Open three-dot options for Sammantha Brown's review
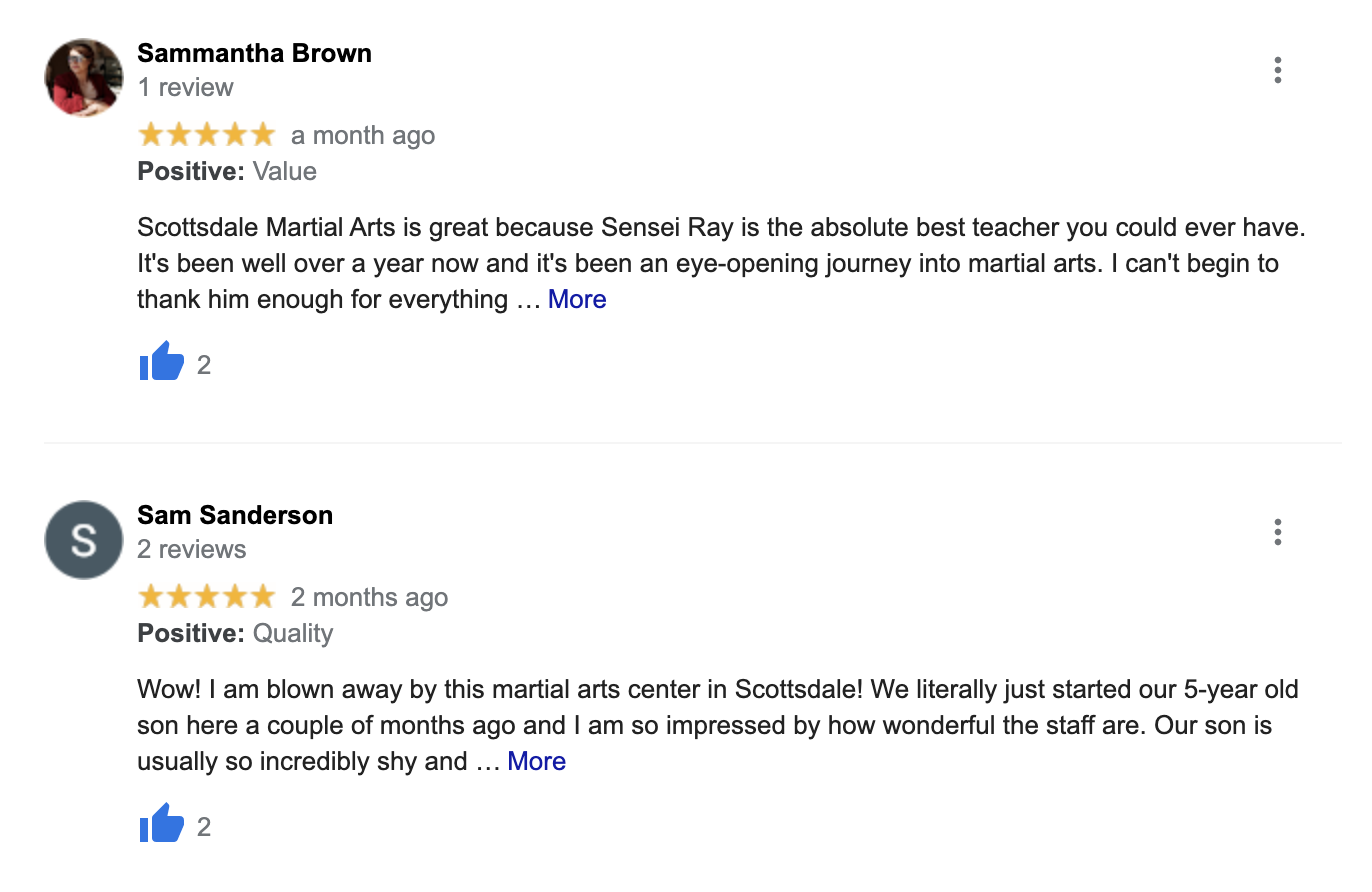Viewport: 1372px width, 892px height. click(x=1277, y=70)
